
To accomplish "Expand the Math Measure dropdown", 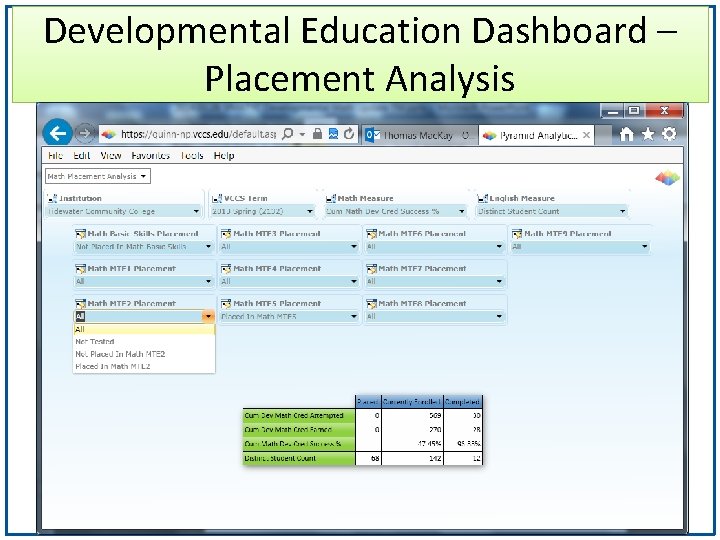I will 461,211.
